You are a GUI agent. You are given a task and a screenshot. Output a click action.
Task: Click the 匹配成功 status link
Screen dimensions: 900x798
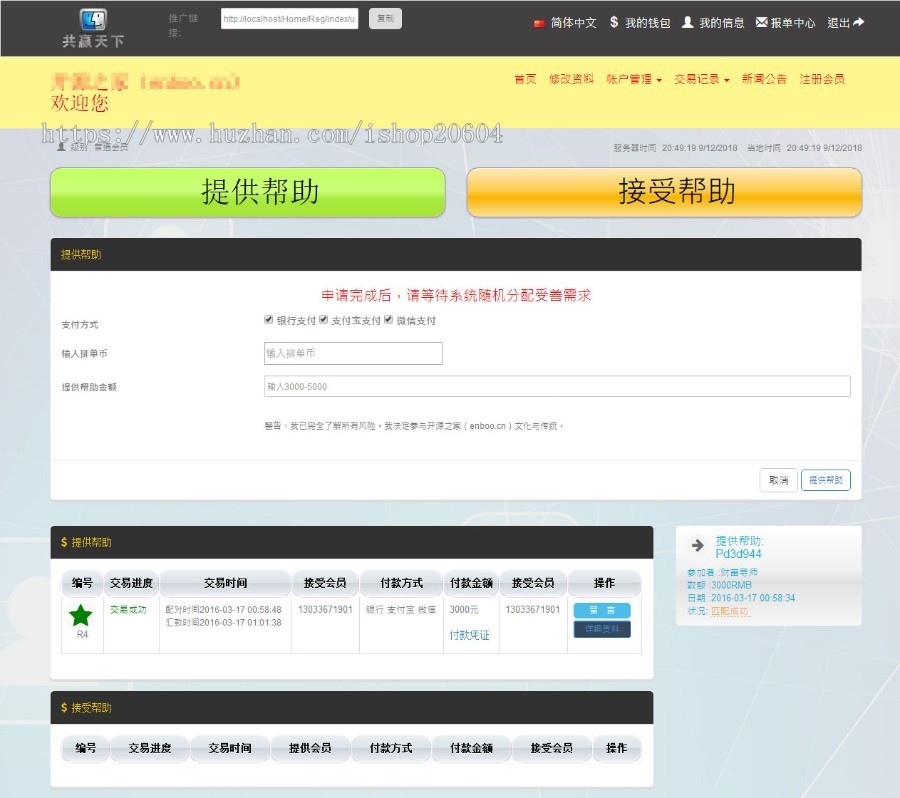click(730, 611)
